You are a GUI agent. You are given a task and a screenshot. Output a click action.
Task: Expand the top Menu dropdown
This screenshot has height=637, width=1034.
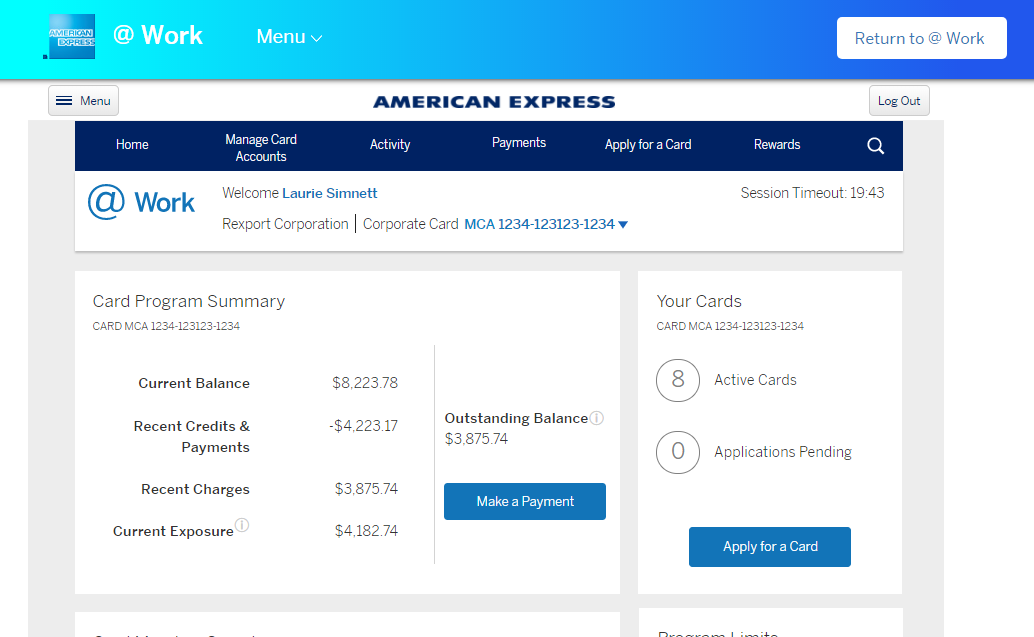(x=289, y=37)
